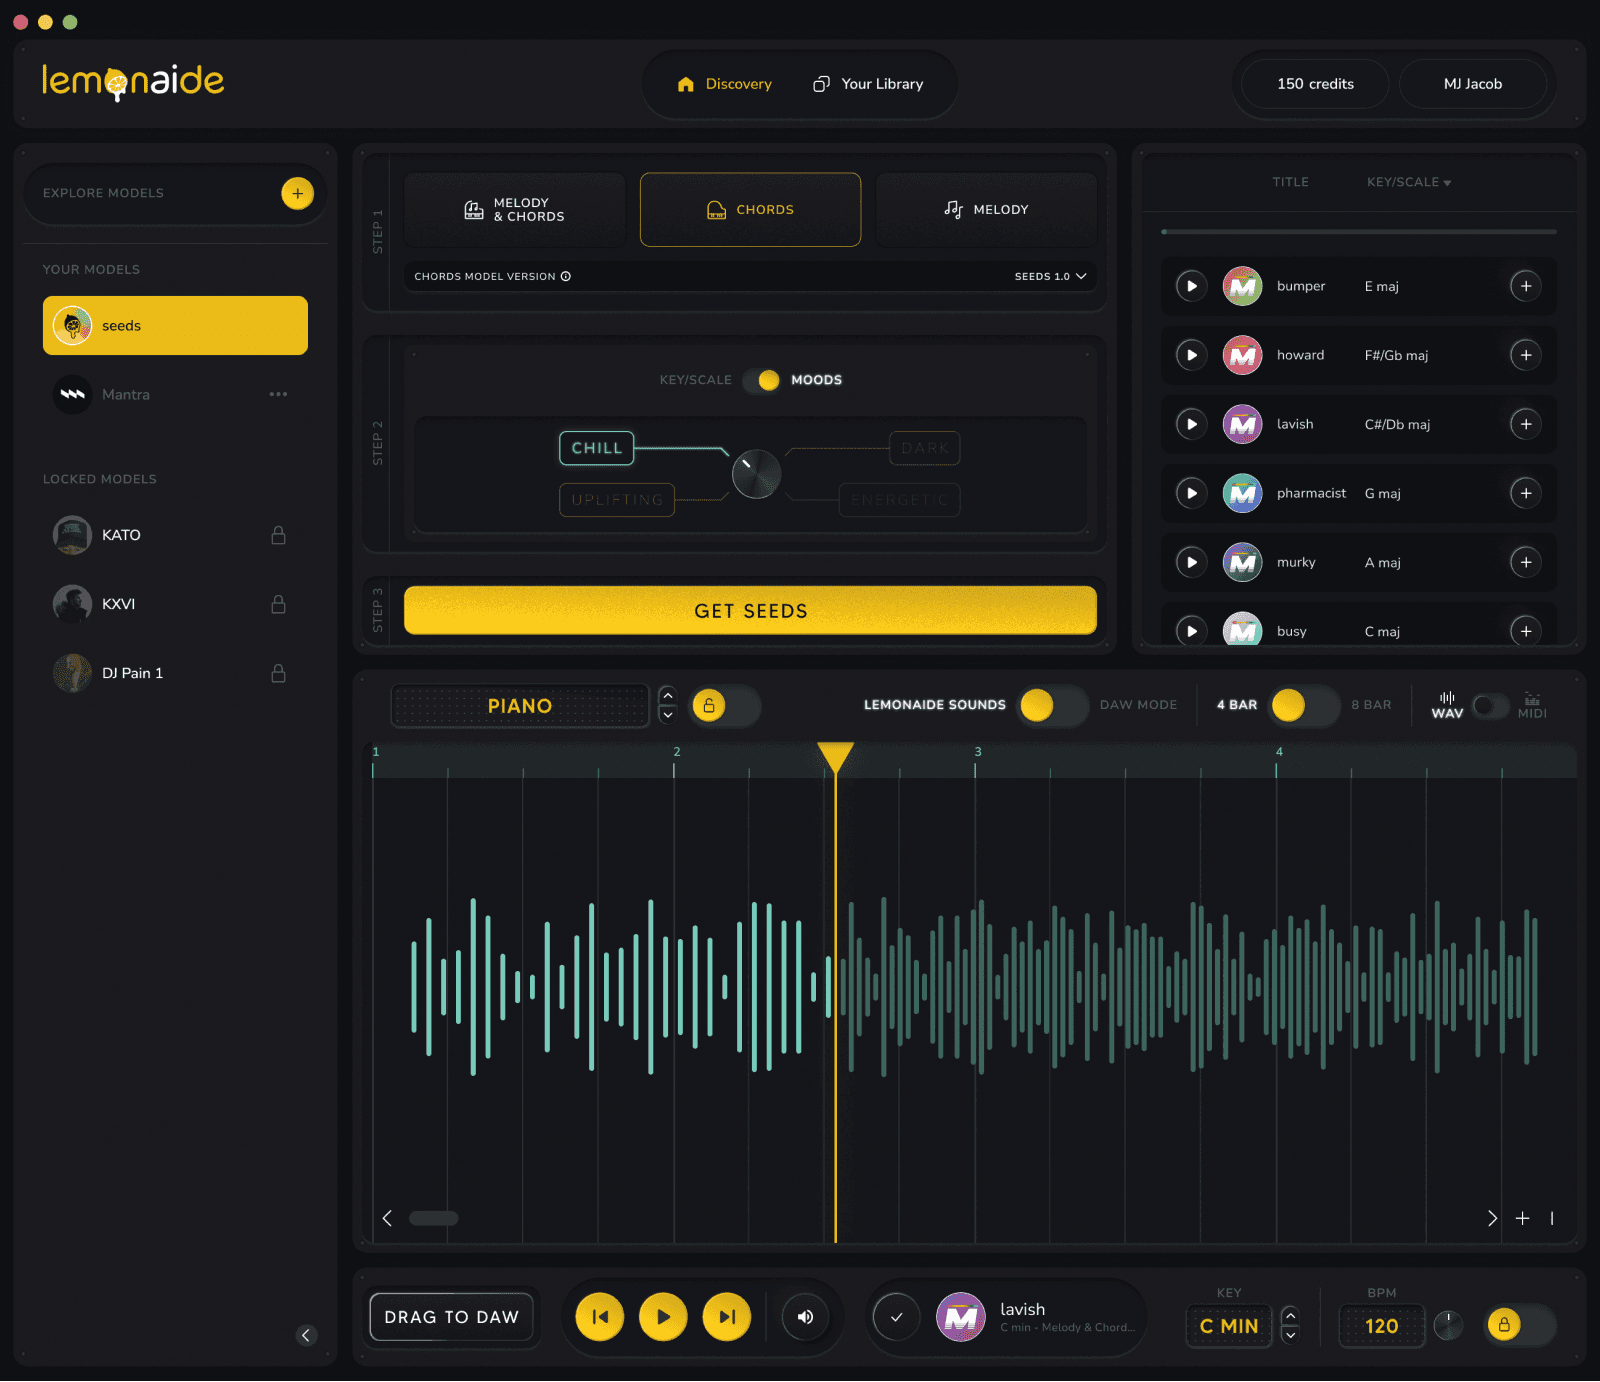Step the Piano instrument selector up
1600x1382 pixels.
click(x=668, y=695)
